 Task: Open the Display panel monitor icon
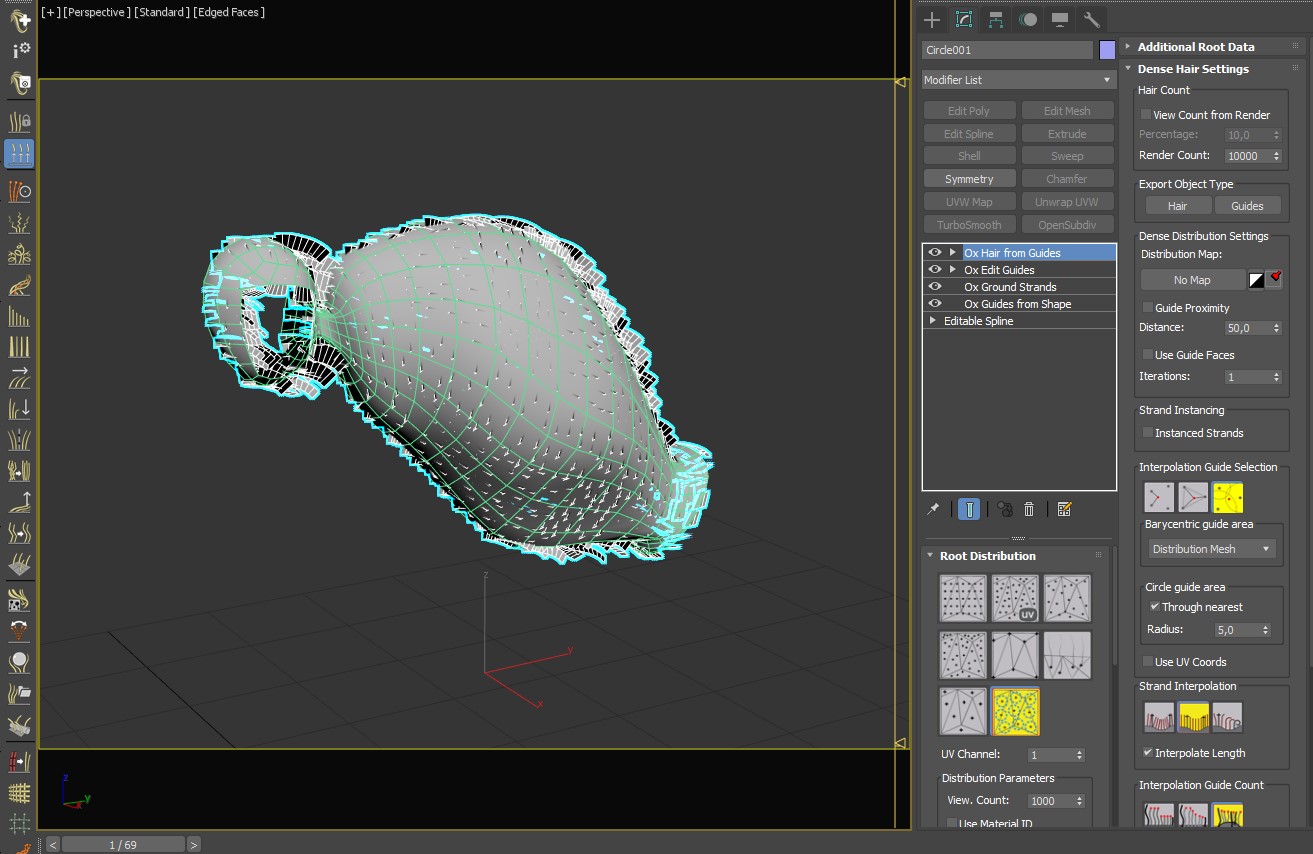[1060, 19]
